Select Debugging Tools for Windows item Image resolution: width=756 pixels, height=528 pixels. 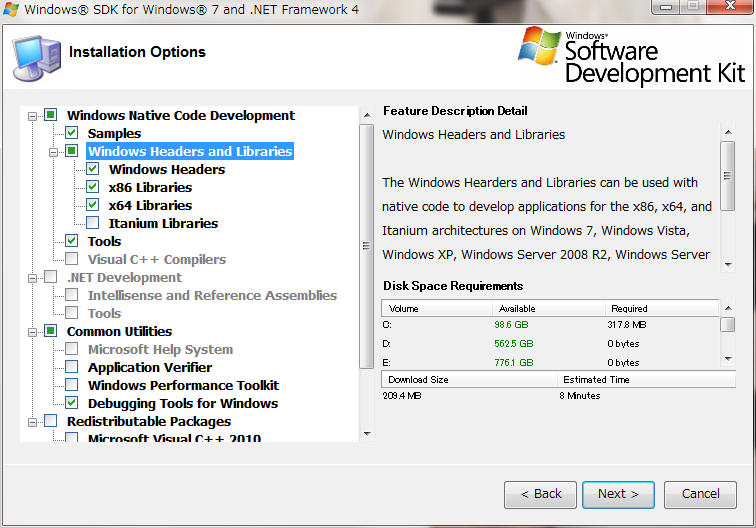coord(183,403)
